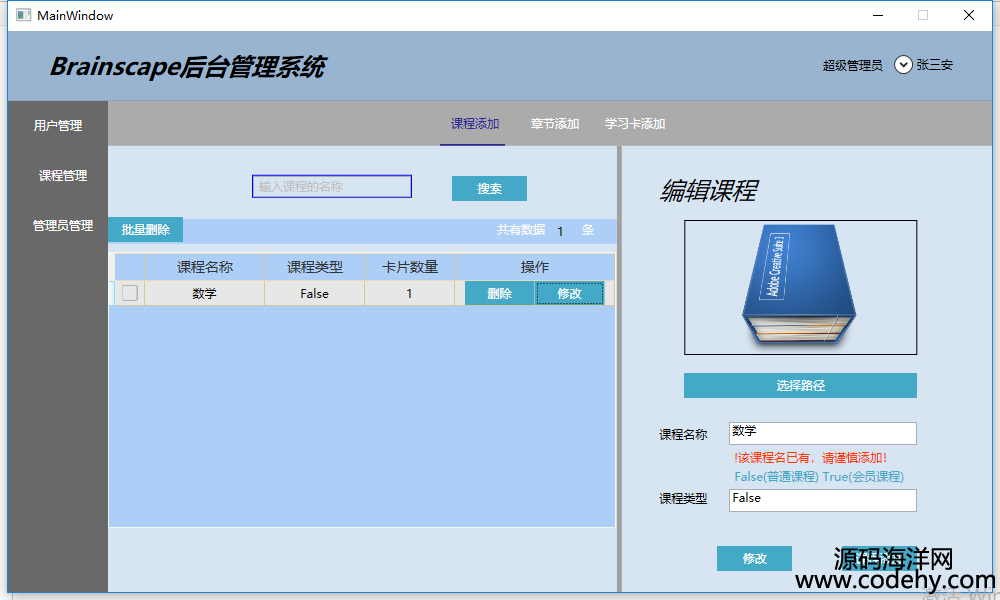Click the 编辑课程 heading
The width and height of the screenshot is (1000, 600).
tap(709, 191)
